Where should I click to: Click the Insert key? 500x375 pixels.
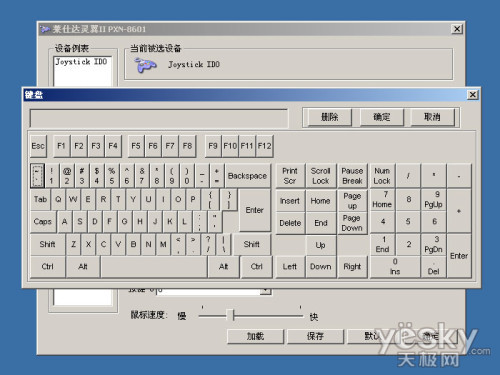(290, 201)
